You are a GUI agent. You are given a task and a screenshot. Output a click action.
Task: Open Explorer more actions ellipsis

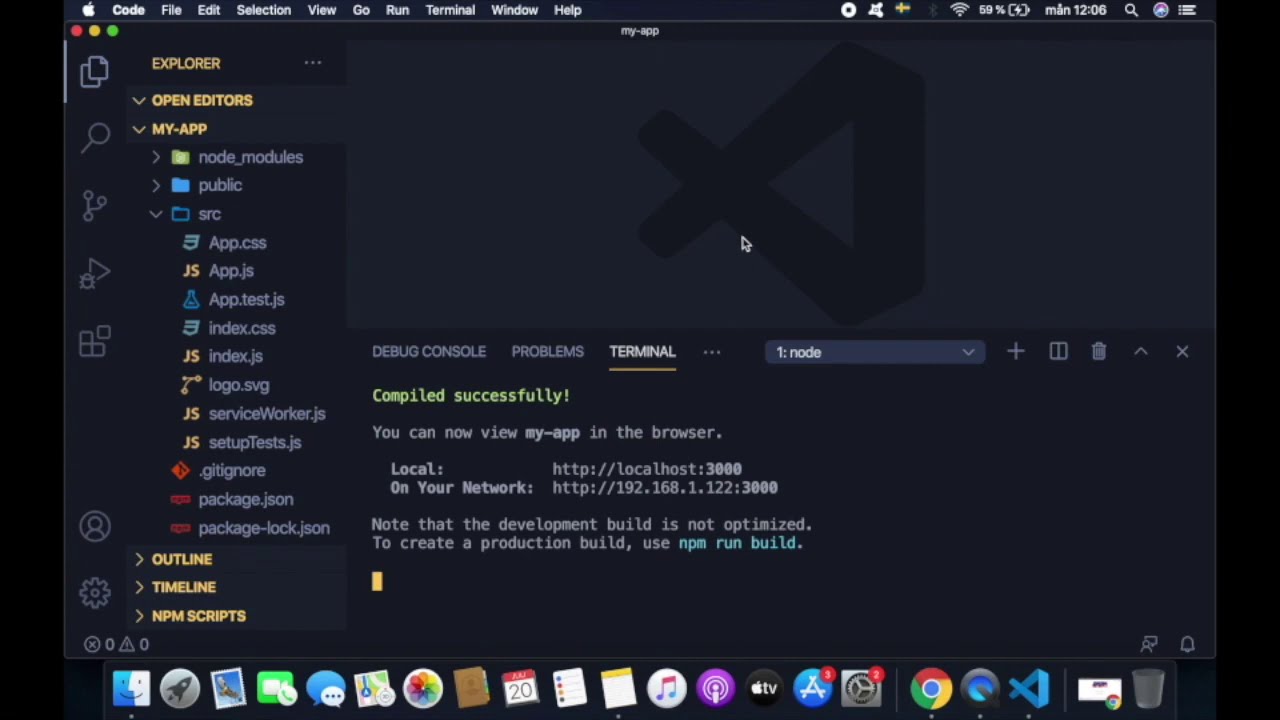[x=313, y=63]
